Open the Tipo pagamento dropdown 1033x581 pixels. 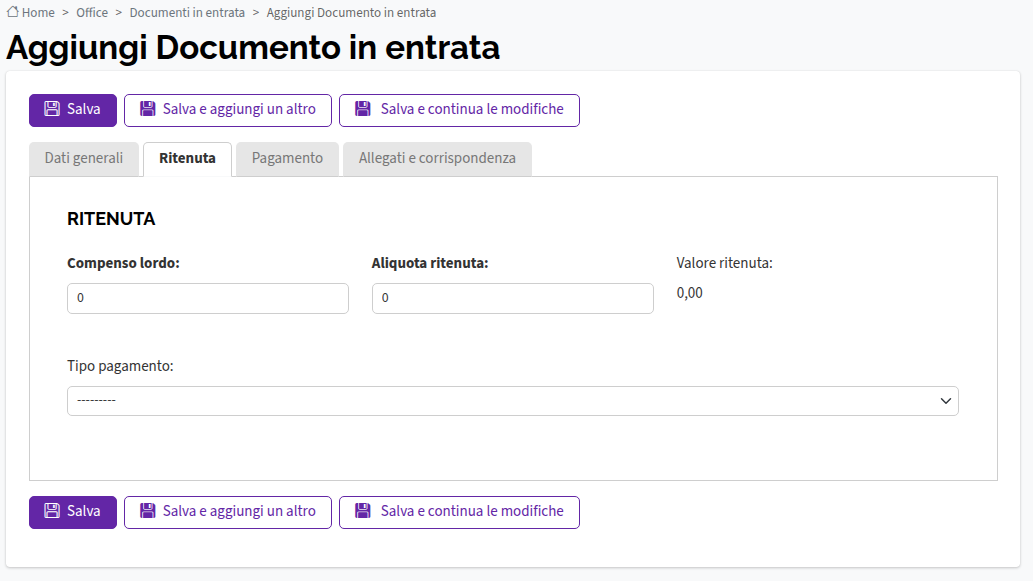513,401
